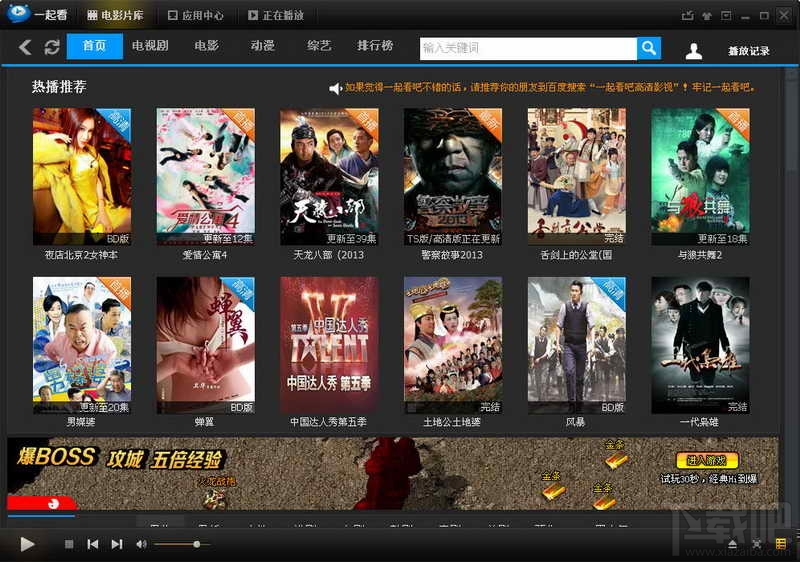Image resolution: width=800 pixels, height=562 pixels.
Task: Toggle the playlist panel icon at bottom right
Action: tap(781, 544)
